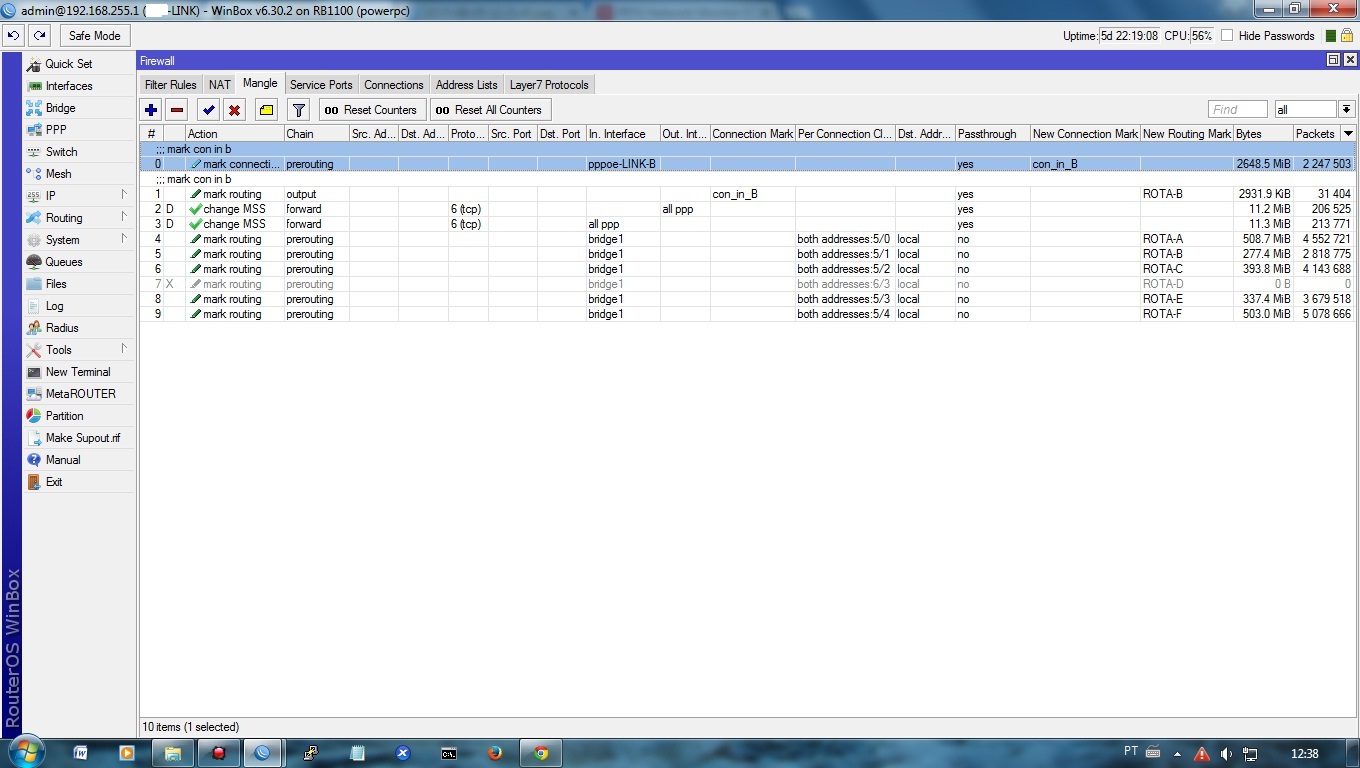This screenshot has height=768, width=1360.
Task: Open the Connections tab
Action: pos(394,85)
